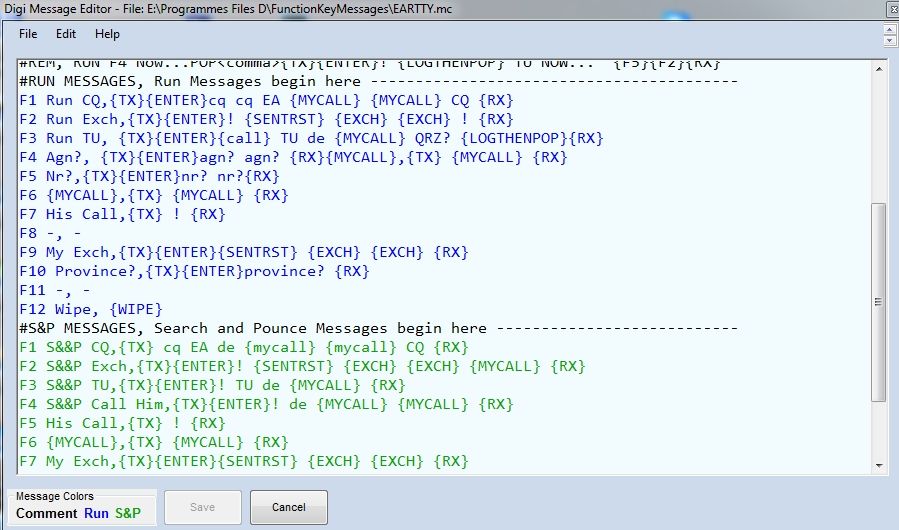Click the text editor's scroll up arrow

tap(879, 69)
